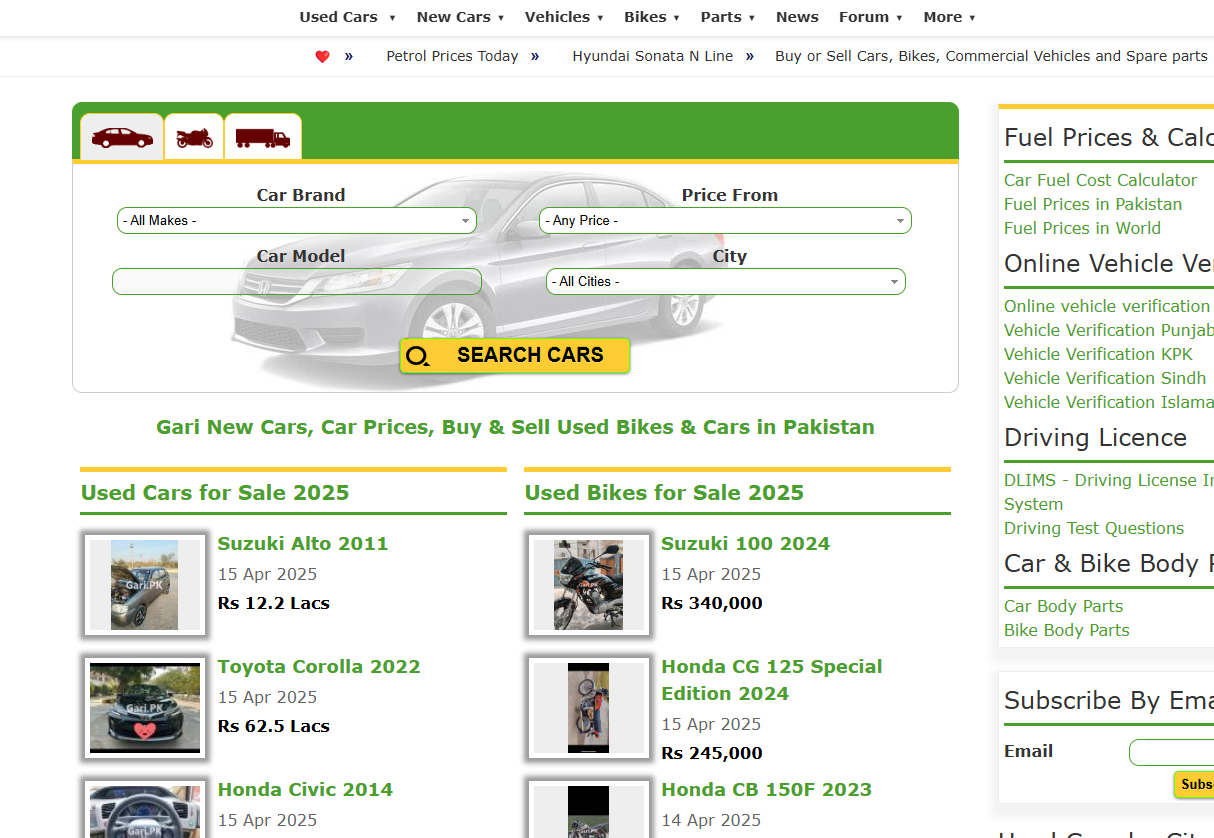Viewport: 1214px width, 838px height.
Task: Click price Rs 340,000
Action: (x=711, y=603)
